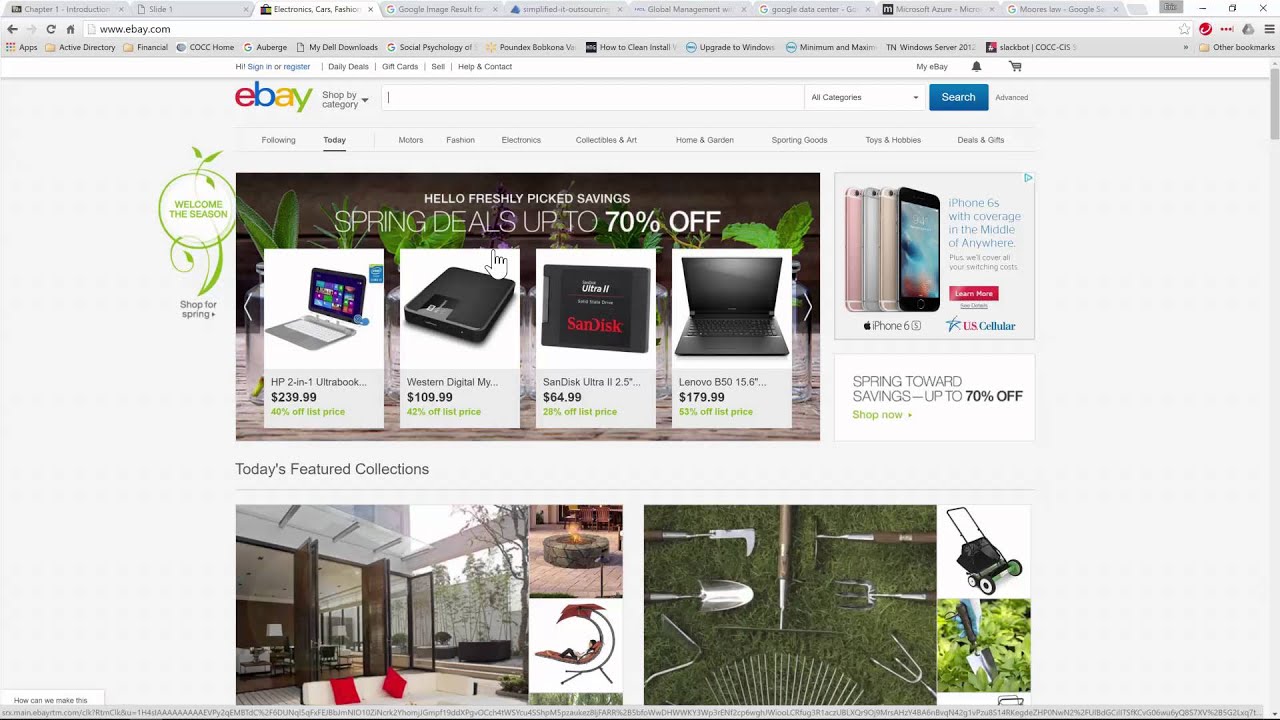
Task: Show next deals with right carousel arrow
Action: click(807, 309)
